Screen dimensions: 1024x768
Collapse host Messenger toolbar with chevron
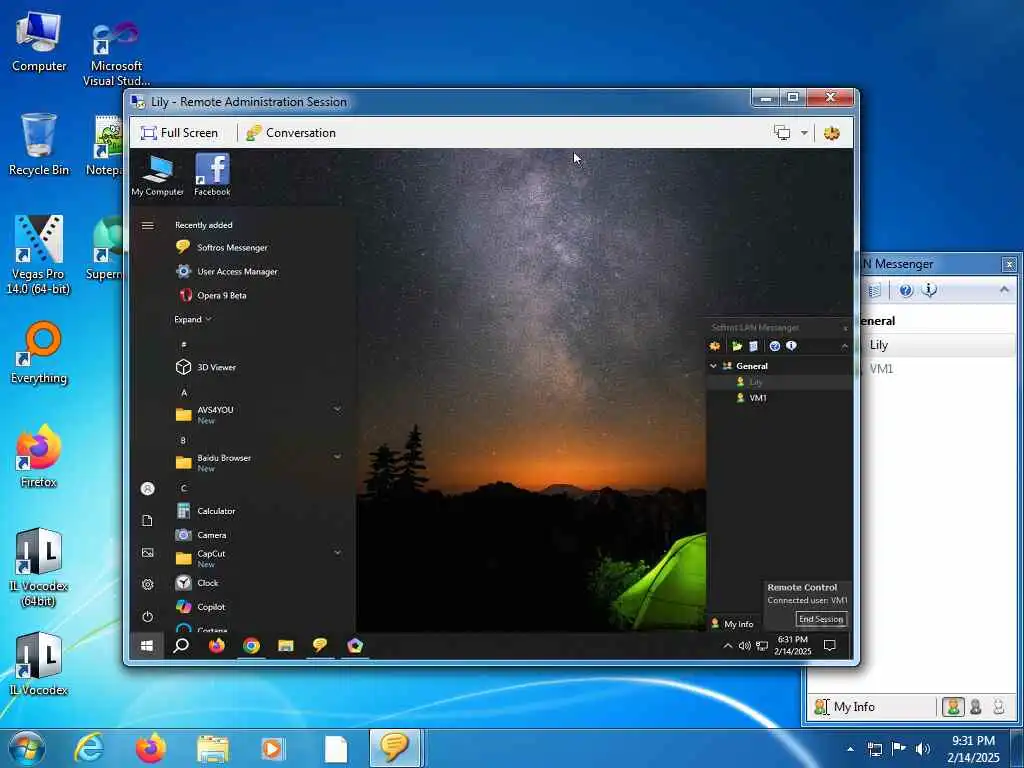point(1004,289)
